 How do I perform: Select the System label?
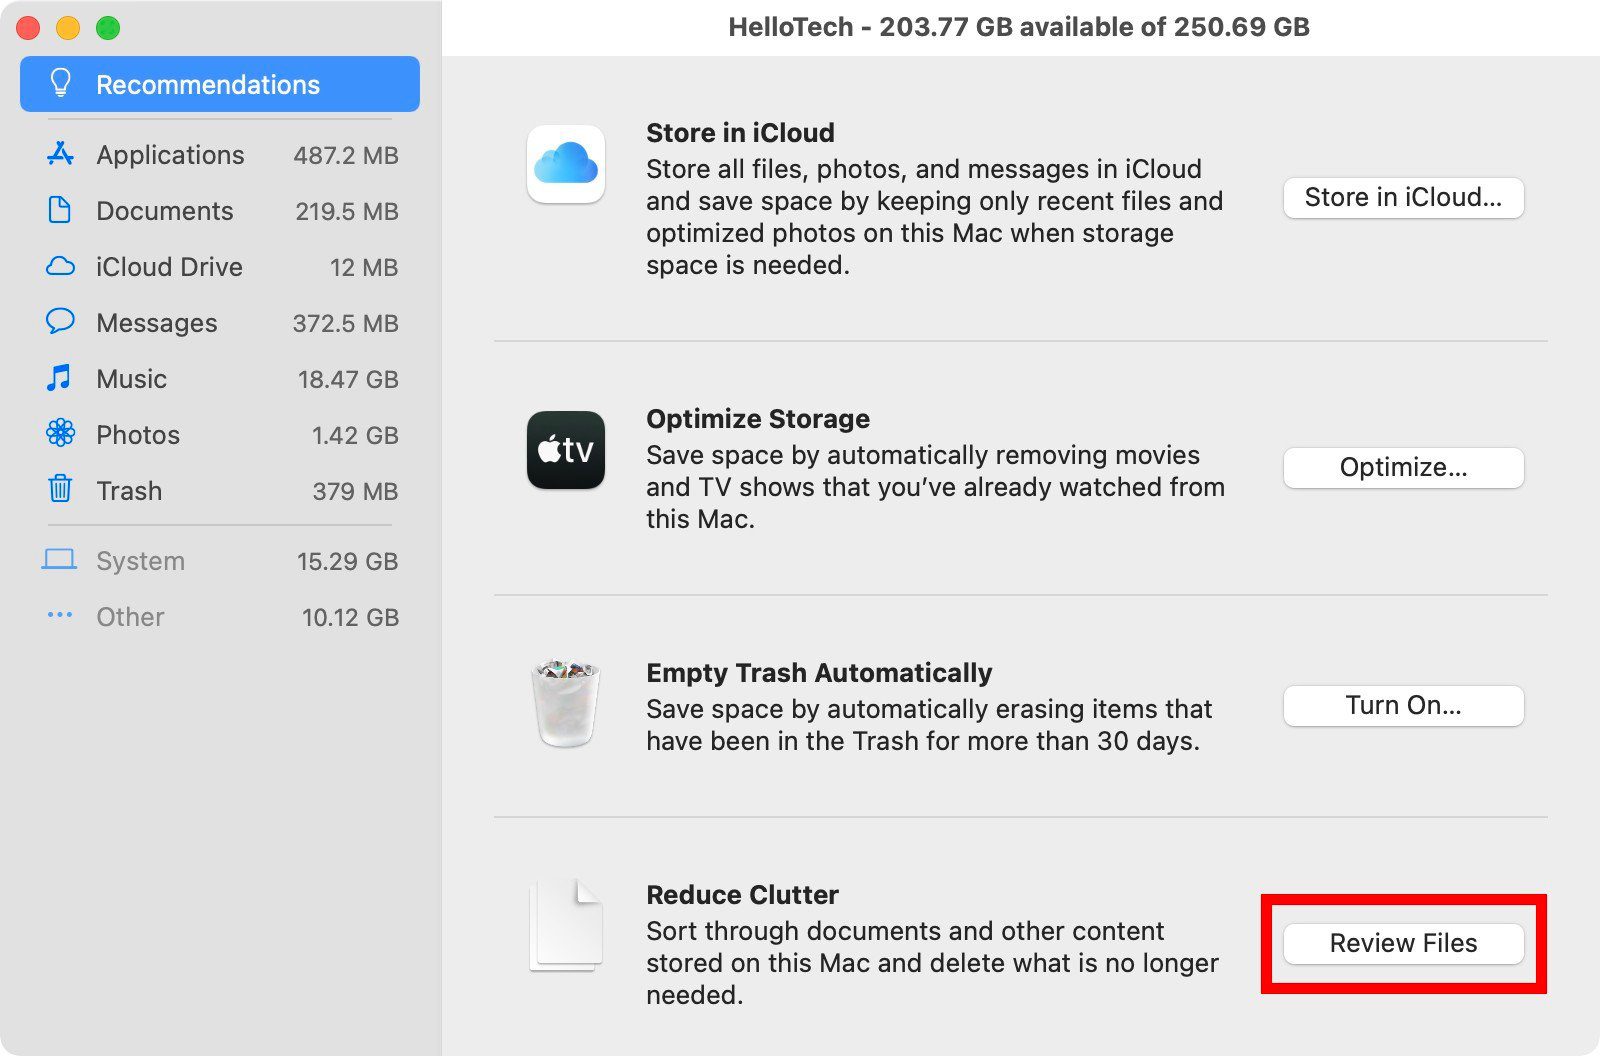click(x=140, y=561)
